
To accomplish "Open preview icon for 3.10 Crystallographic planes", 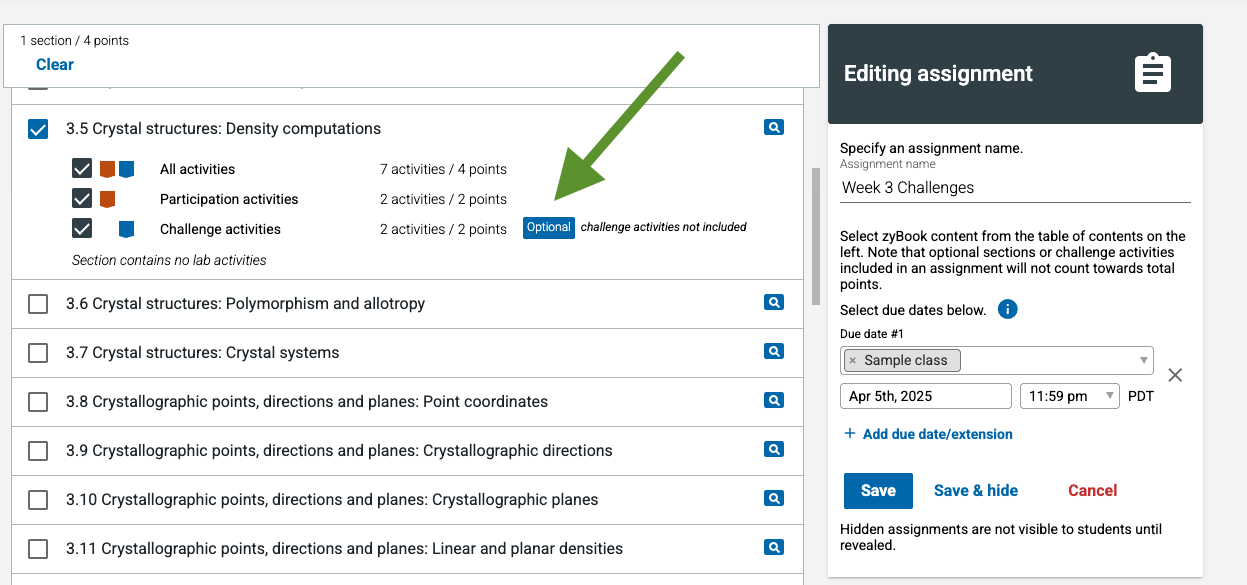I will click(773, 498).
